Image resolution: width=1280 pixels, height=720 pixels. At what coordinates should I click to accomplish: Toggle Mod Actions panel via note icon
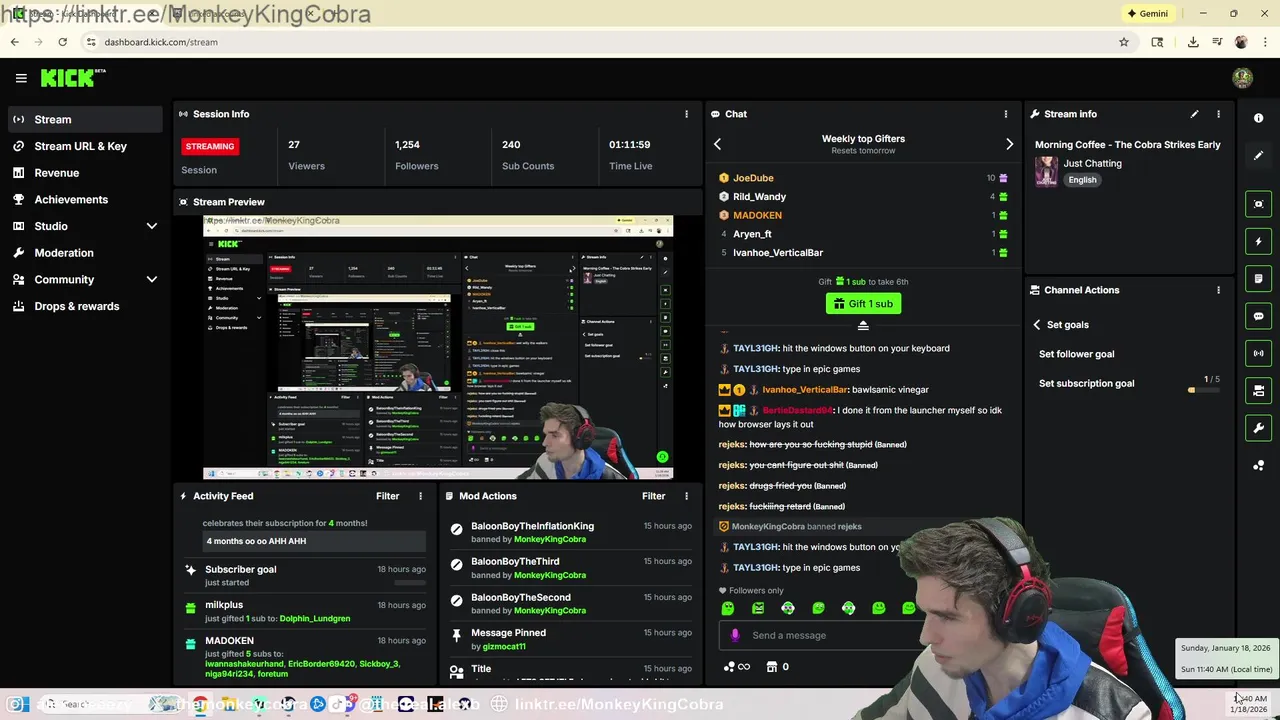(x=1259, y=279)
